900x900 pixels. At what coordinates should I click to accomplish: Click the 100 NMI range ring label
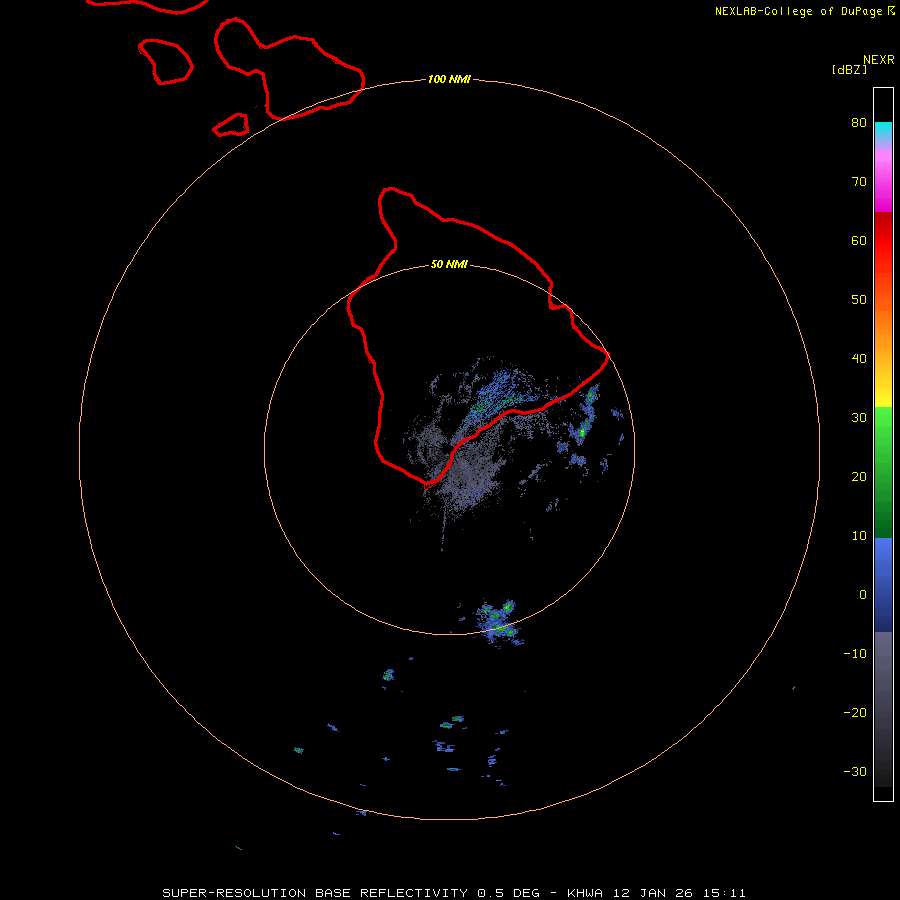click(x=449, y=79)
